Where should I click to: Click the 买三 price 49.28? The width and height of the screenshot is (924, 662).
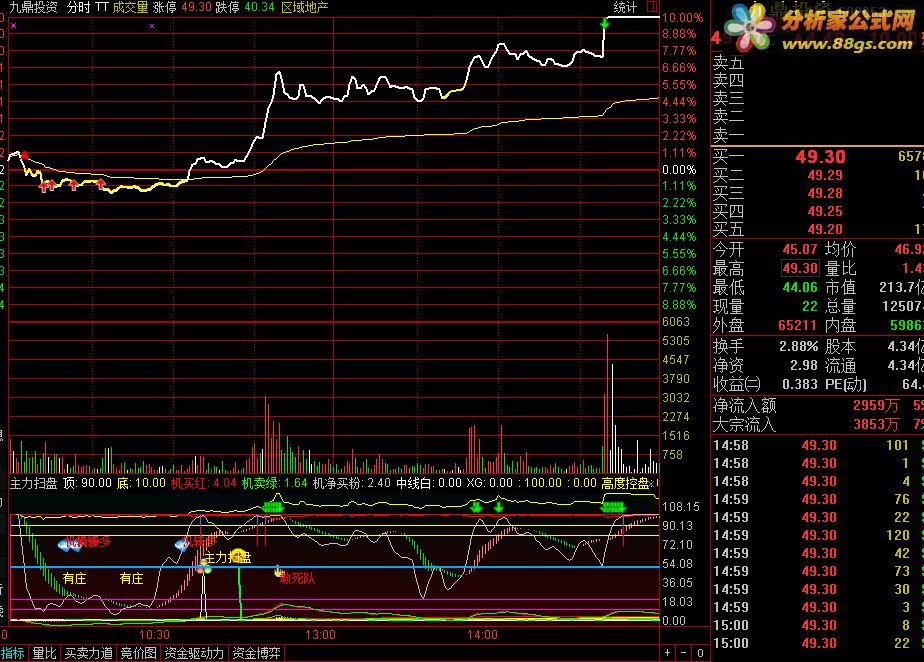tap(825, 193)
